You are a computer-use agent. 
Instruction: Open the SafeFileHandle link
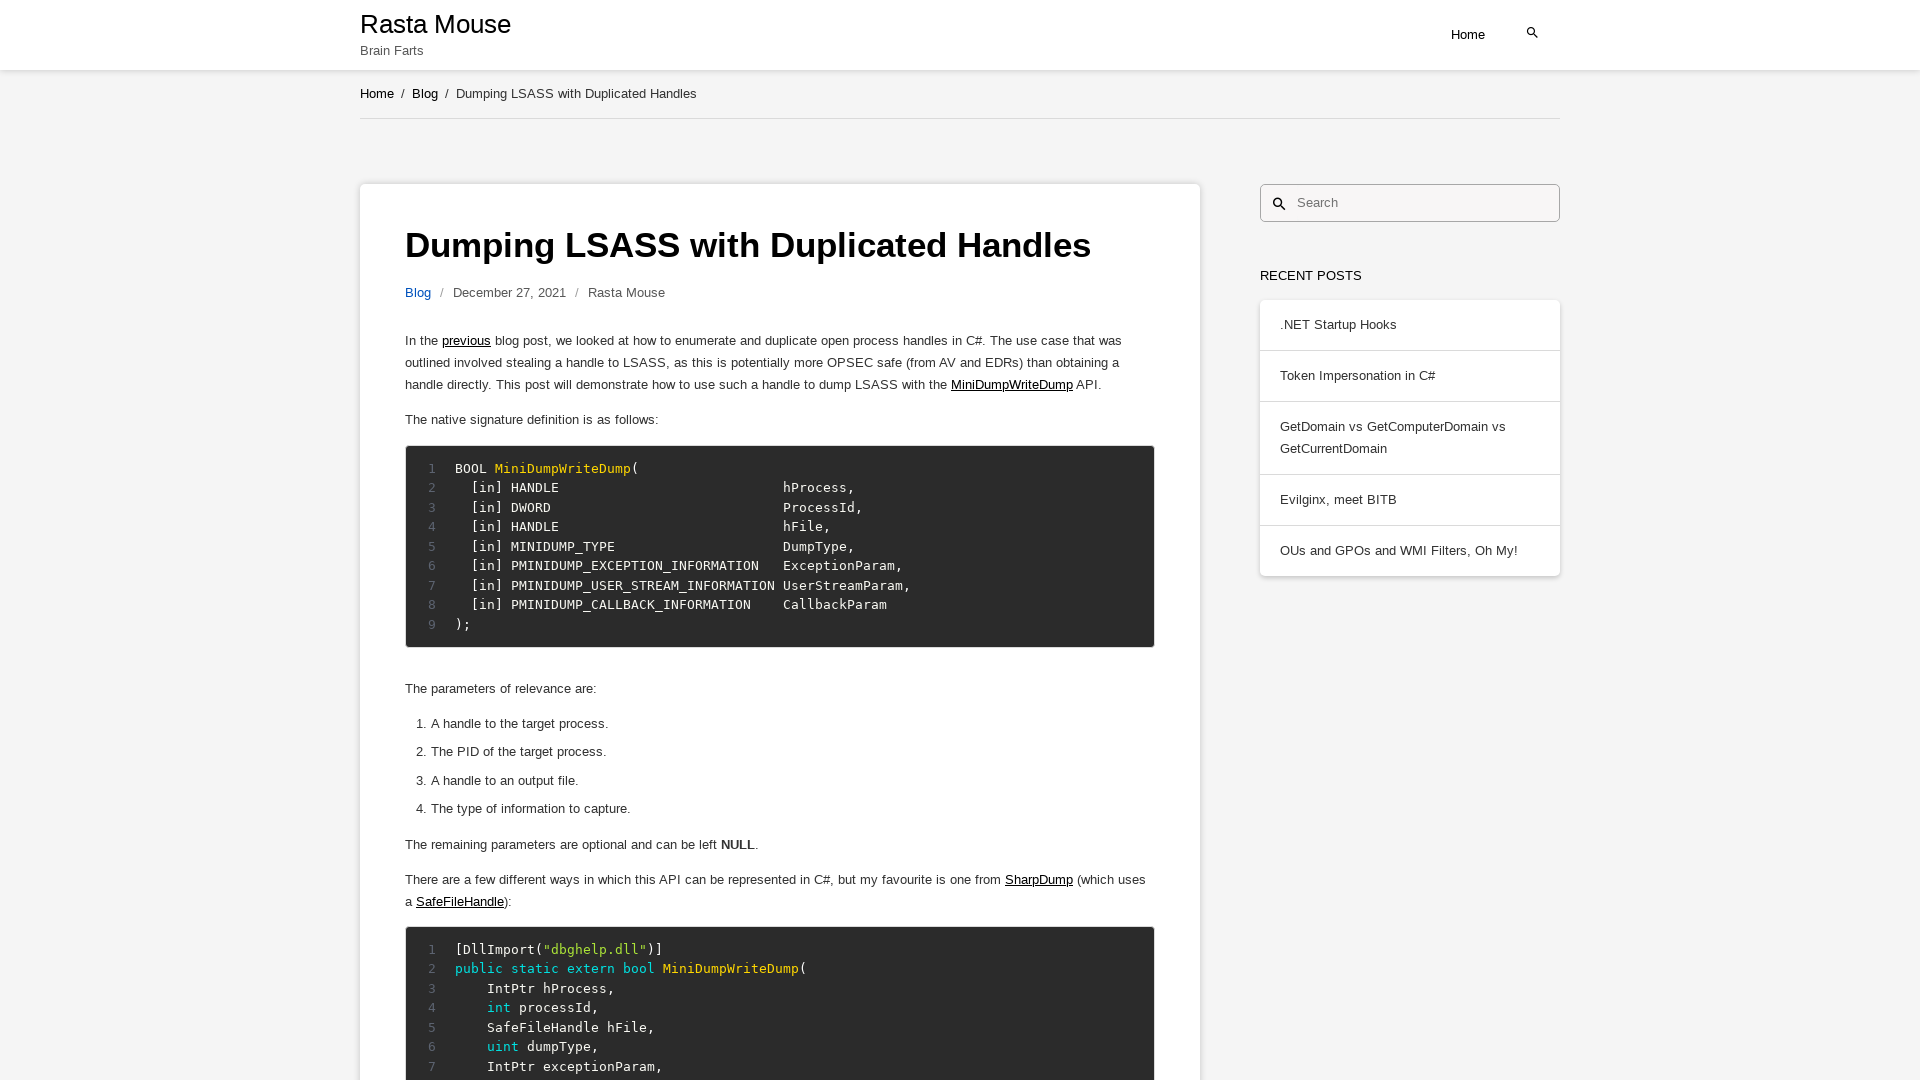click(x=460, y=902)
